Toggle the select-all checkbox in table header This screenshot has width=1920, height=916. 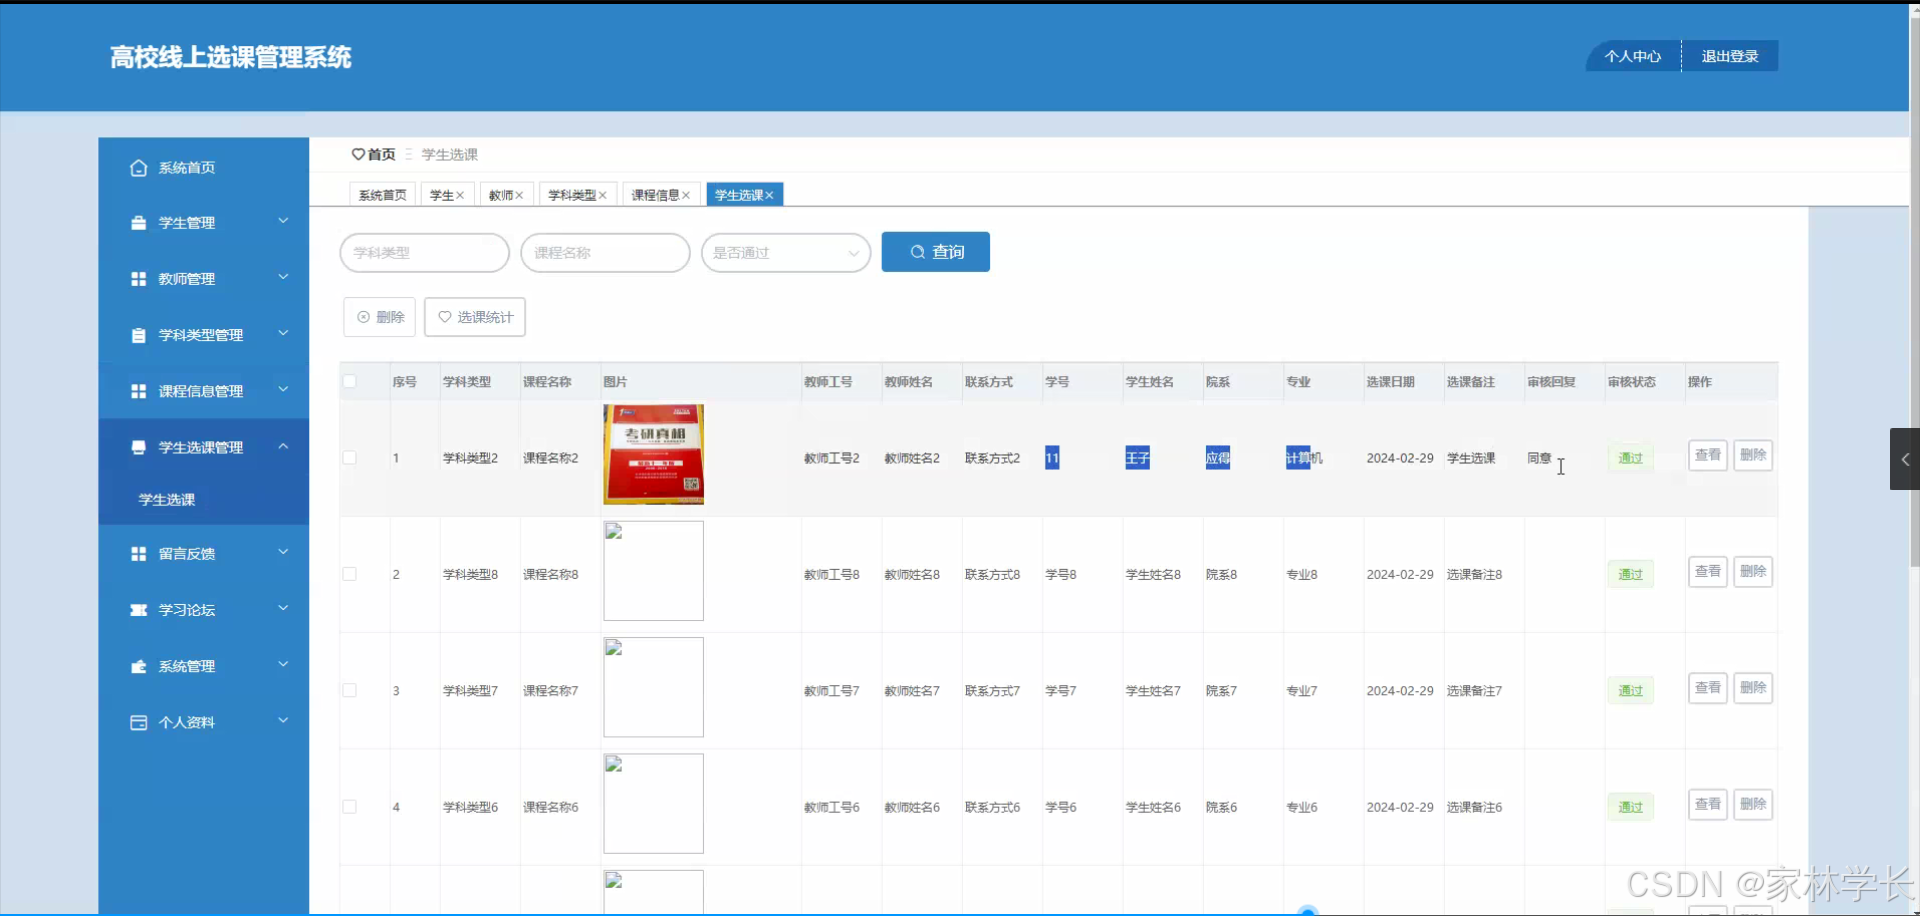pos(349,381)
